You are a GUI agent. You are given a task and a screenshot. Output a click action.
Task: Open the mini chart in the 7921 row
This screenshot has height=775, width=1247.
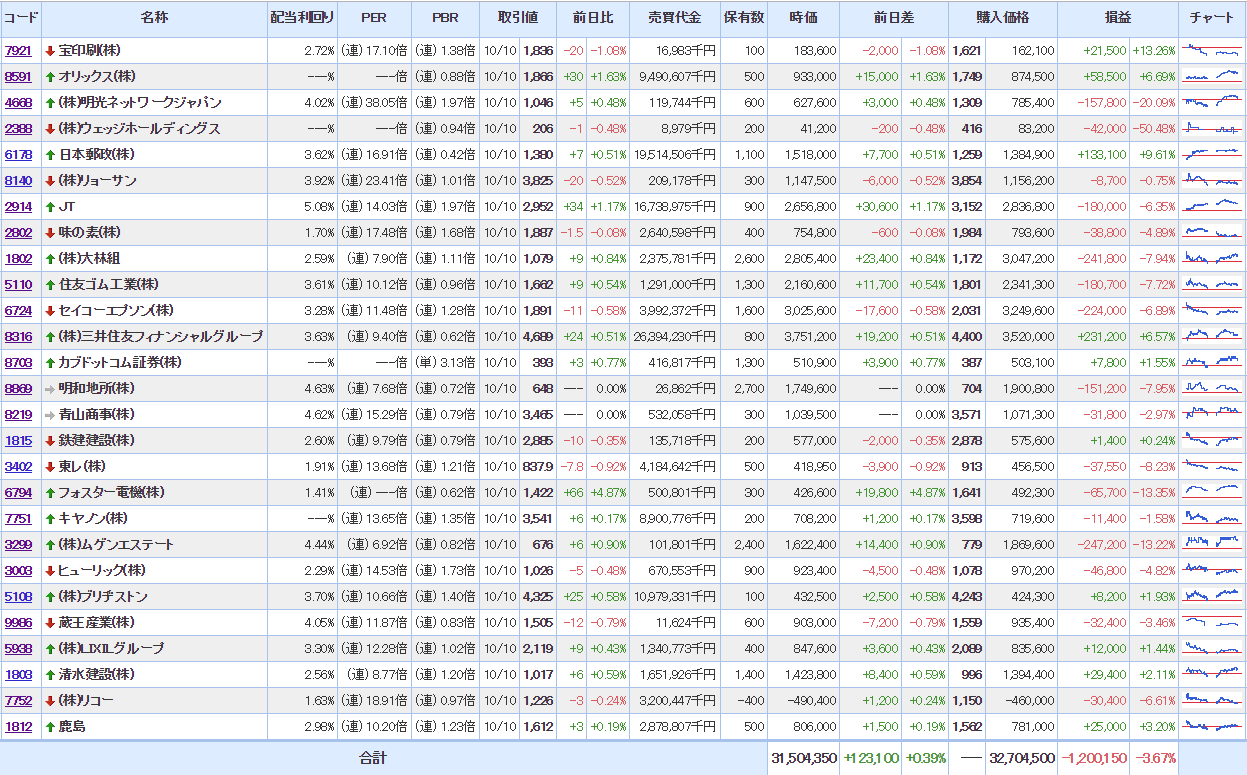pos(1211,50)
